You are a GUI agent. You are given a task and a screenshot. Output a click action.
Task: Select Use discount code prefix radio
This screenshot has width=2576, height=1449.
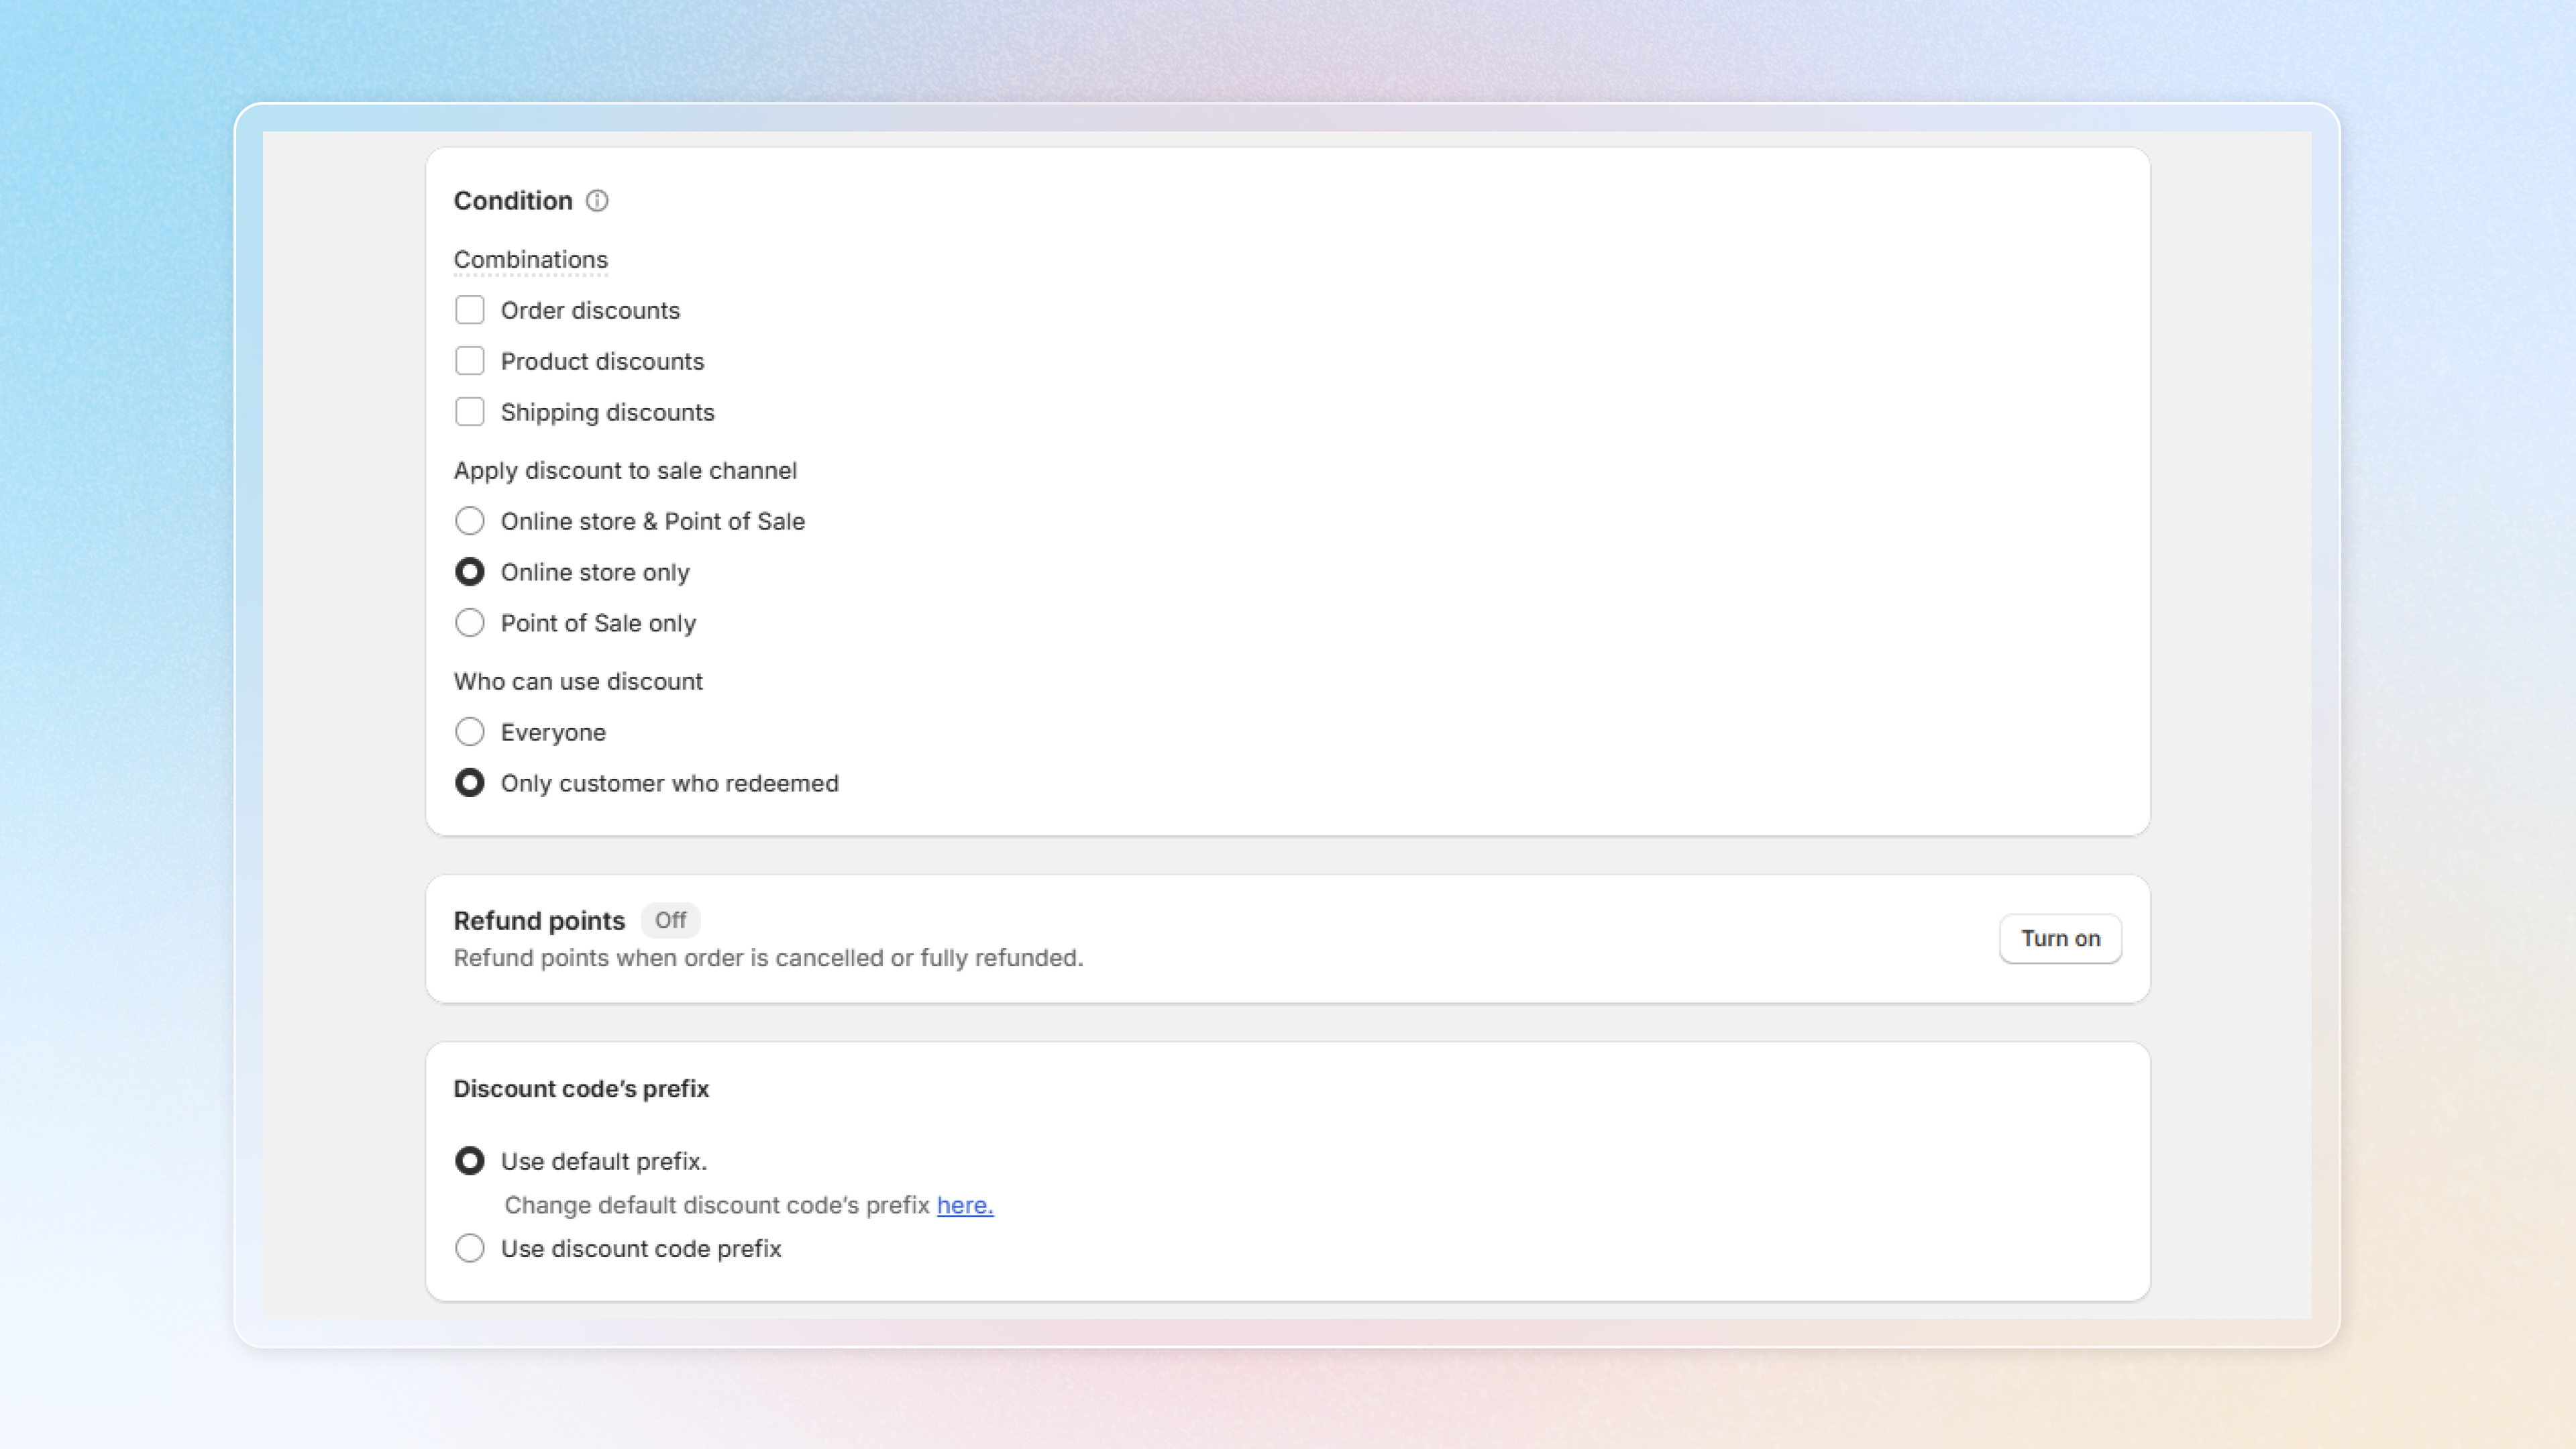click(469, 1248)
